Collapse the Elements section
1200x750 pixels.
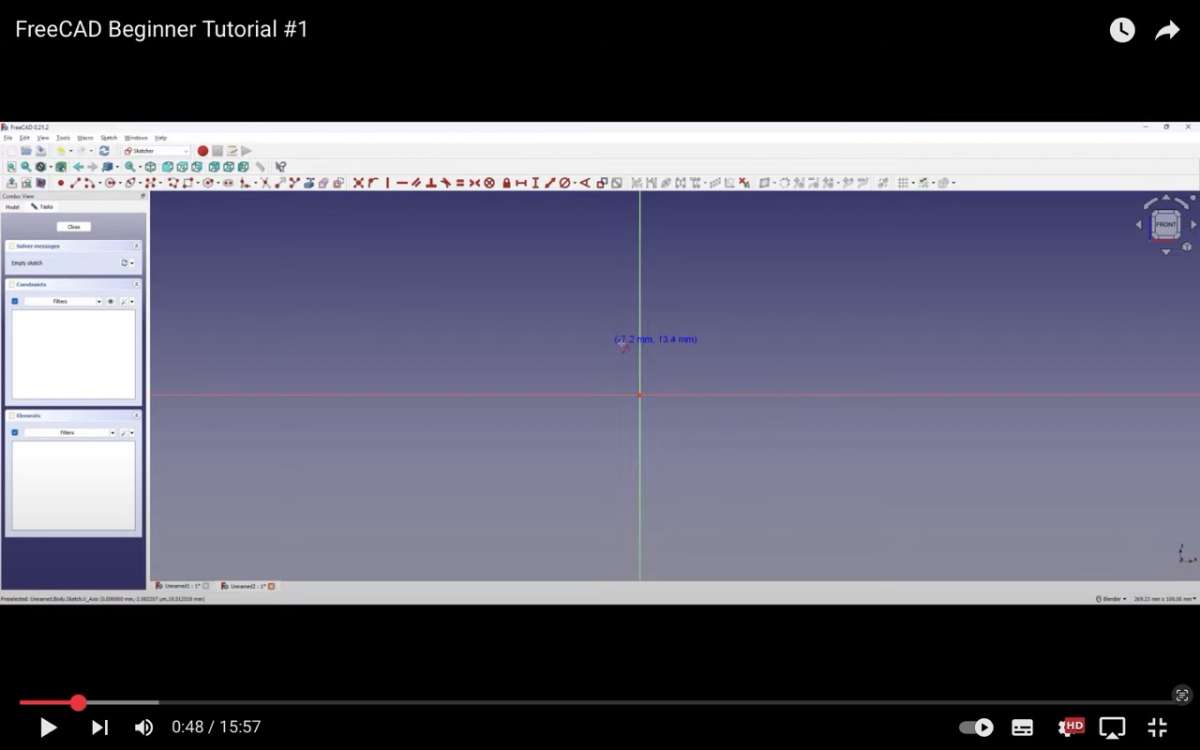[136, 416]
